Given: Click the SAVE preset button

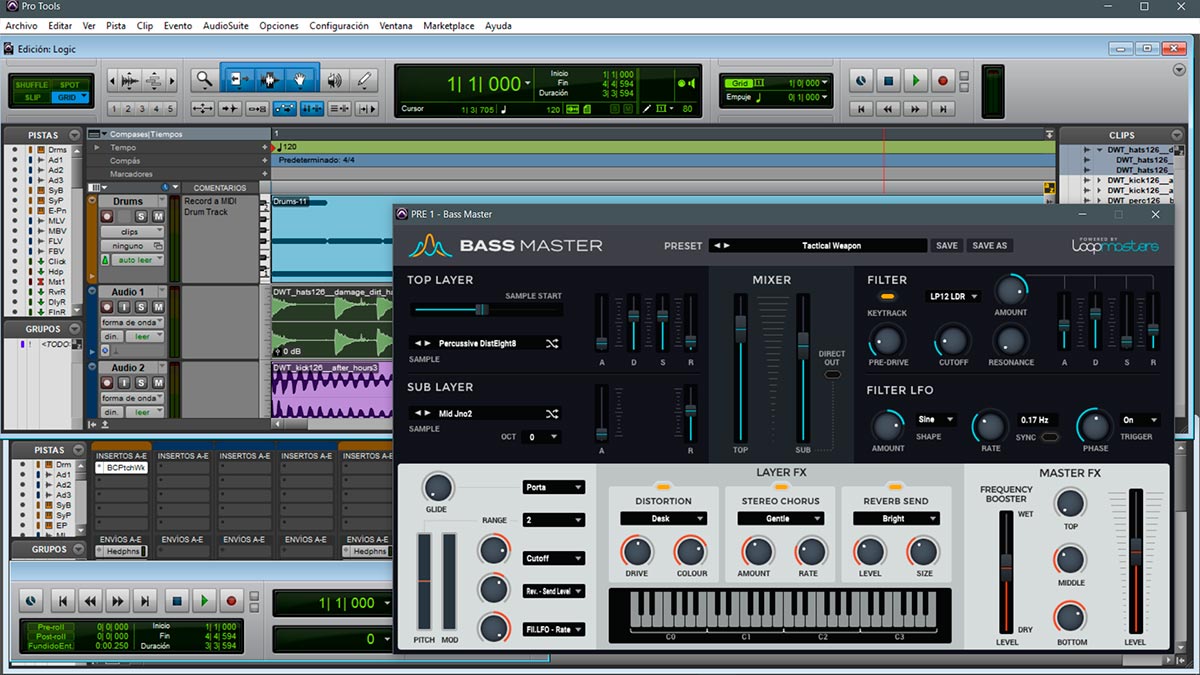Looking at the screenshot, I should (946, 245).
